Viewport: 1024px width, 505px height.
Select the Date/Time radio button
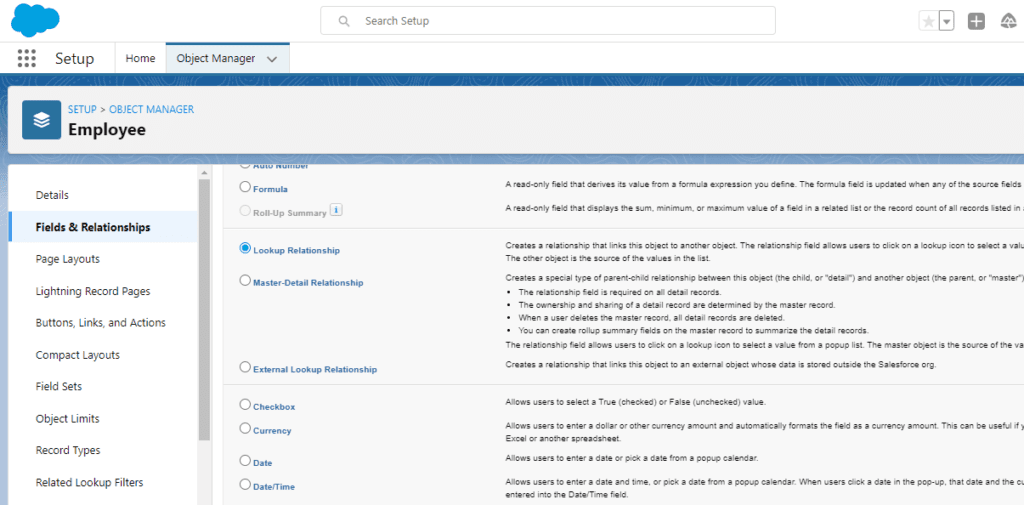245,485
